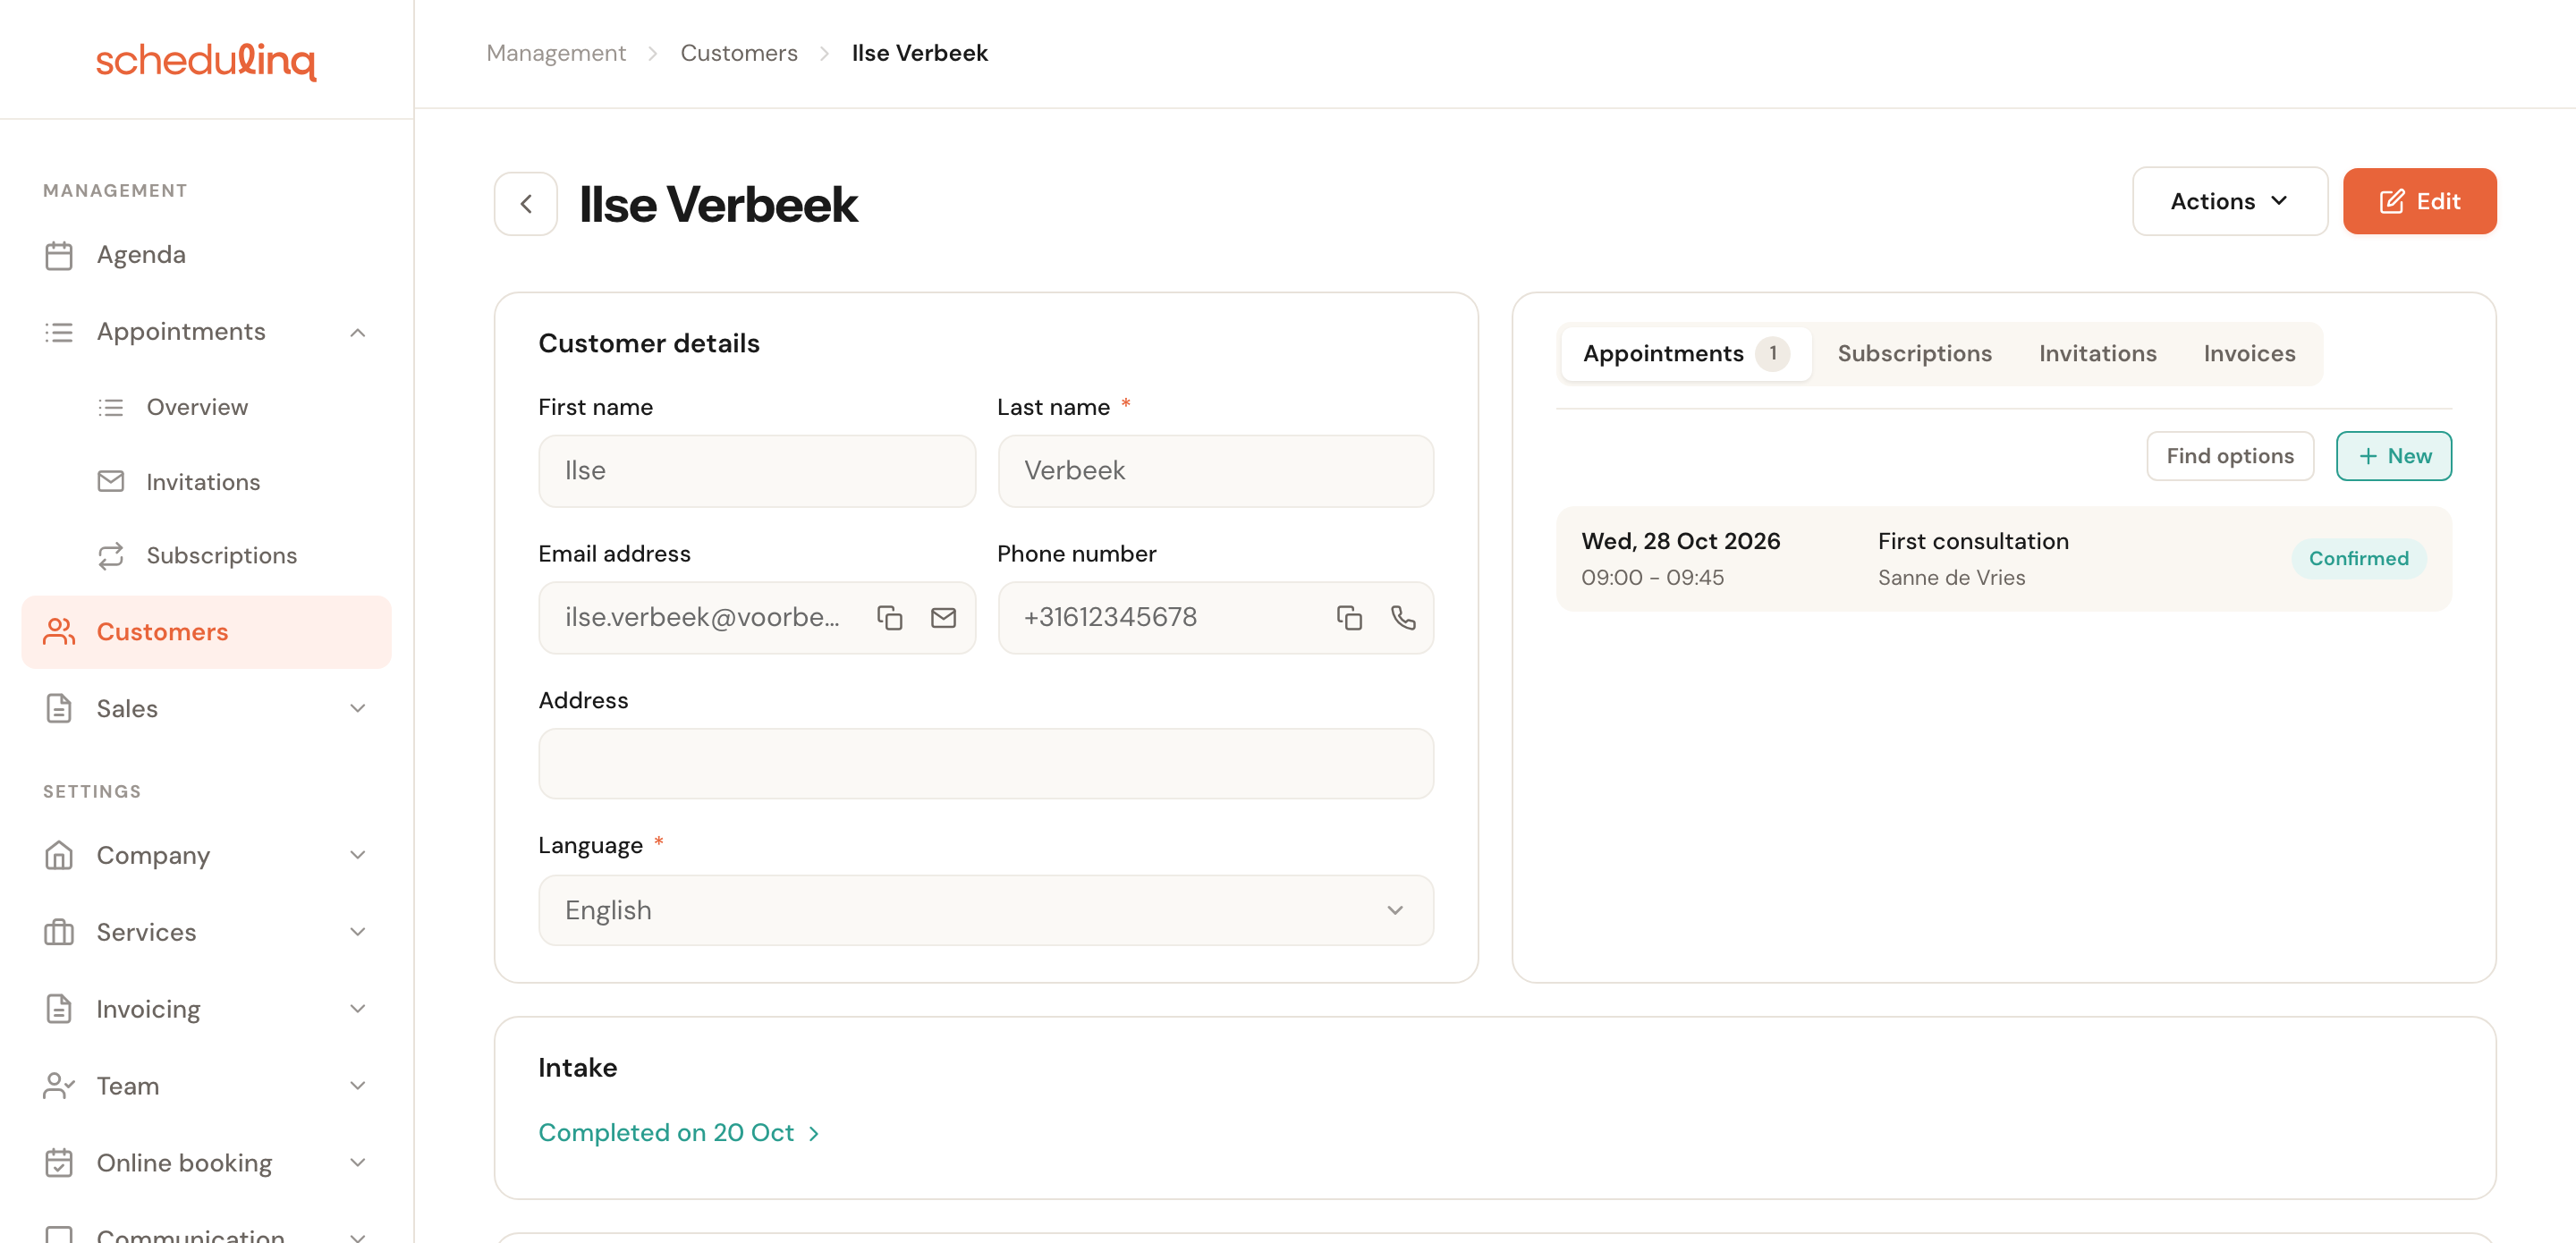The image size is (2576, 1243).
Task: Click the Management breadcrumb link
Action: click(x=556, y=53)
